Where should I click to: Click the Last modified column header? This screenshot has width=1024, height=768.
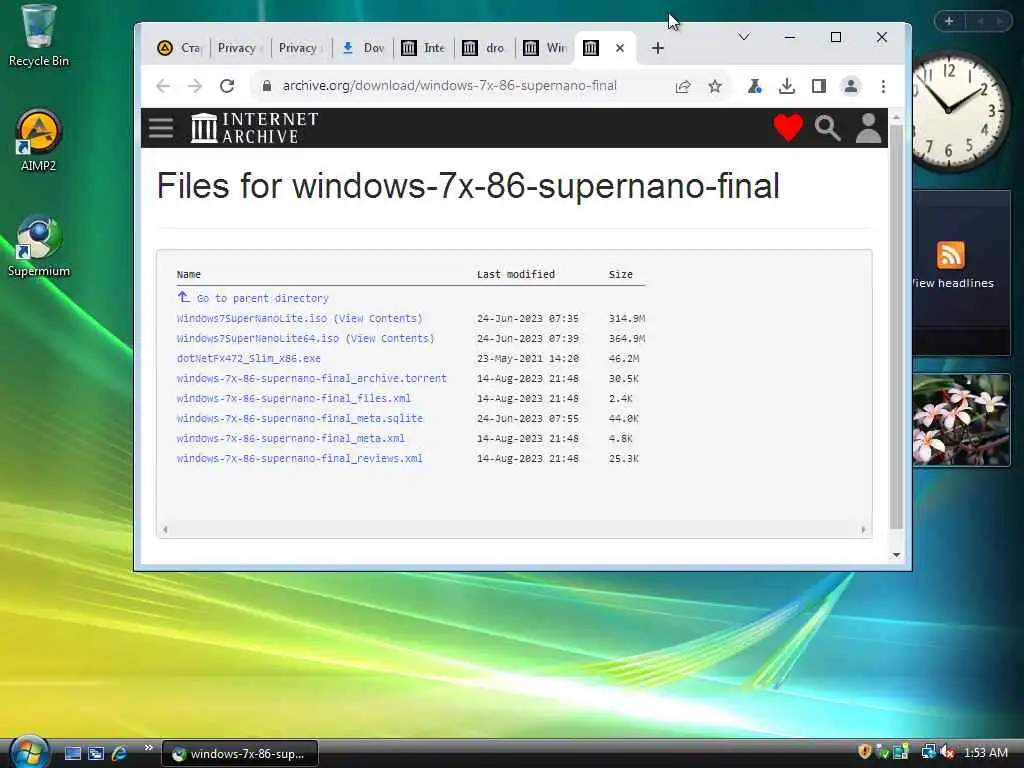coord(515,274)
